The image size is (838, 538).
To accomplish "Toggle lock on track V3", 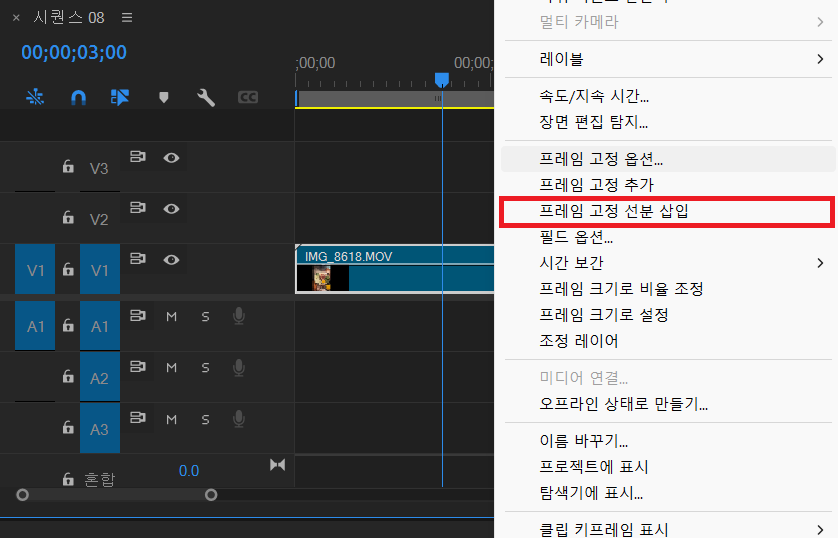I will point(68,167).
